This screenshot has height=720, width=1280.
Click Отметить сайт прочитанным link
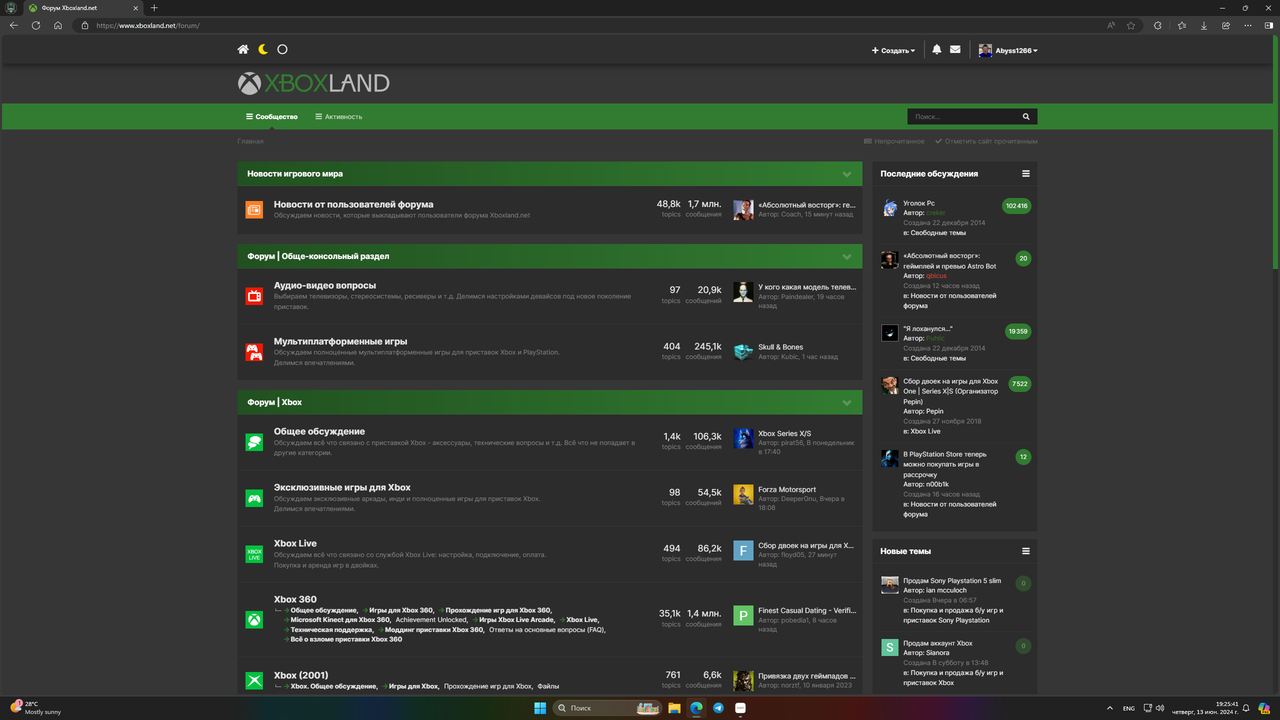point(986,141)
